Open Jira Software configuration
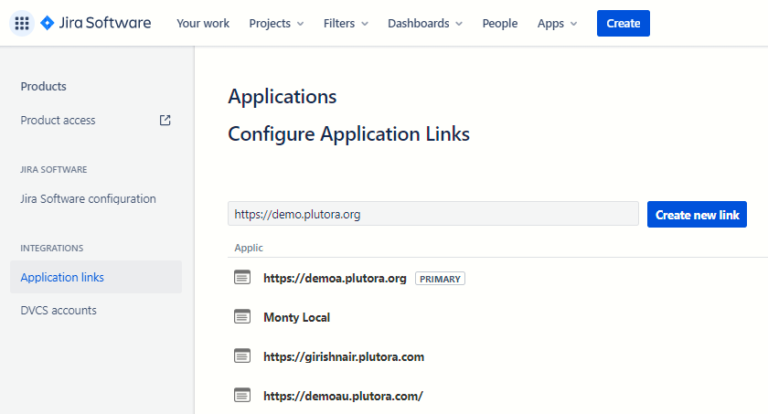 click(88, 198)
